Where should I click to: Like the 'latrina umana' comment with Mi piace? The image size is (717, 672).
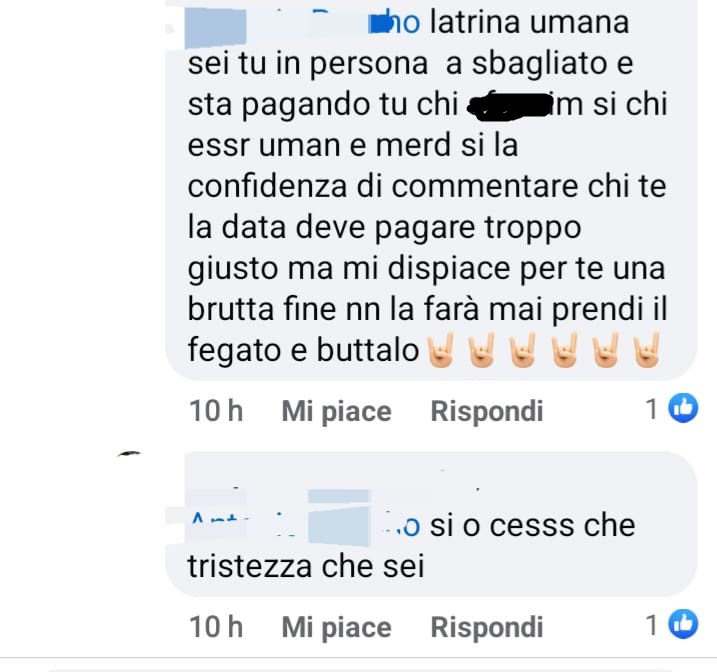tap(337, 411)
